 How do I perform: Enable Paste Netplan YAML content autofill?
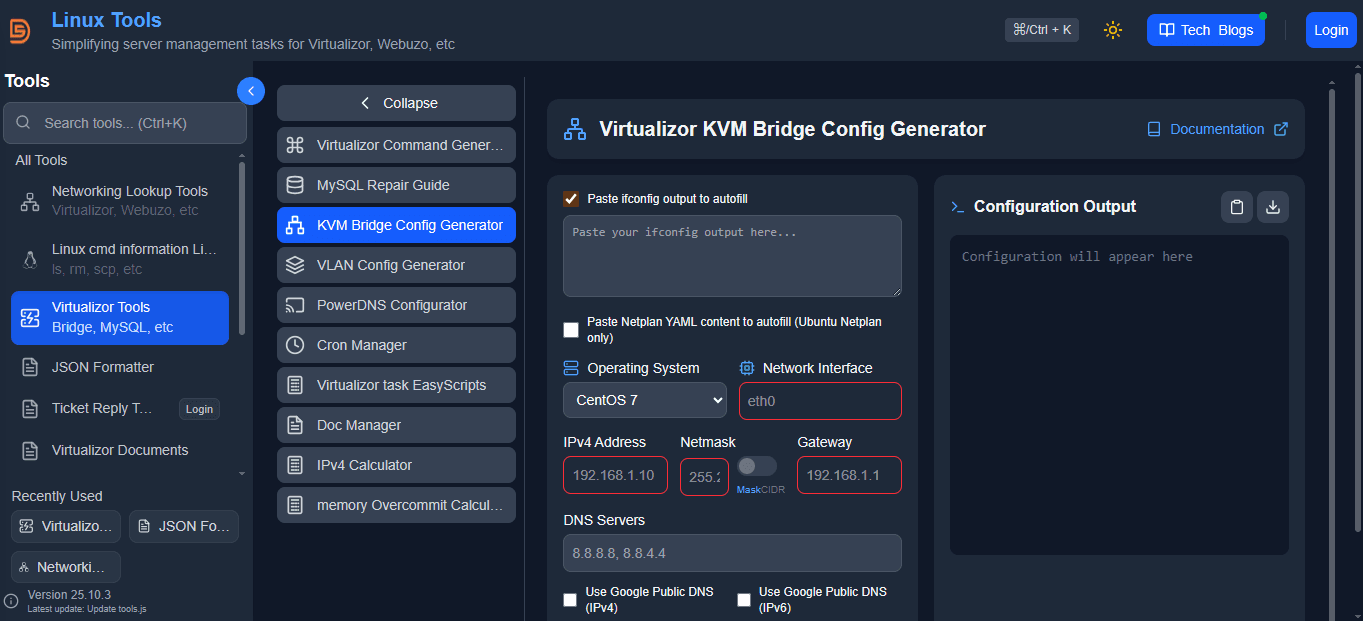tap(571, 330)
